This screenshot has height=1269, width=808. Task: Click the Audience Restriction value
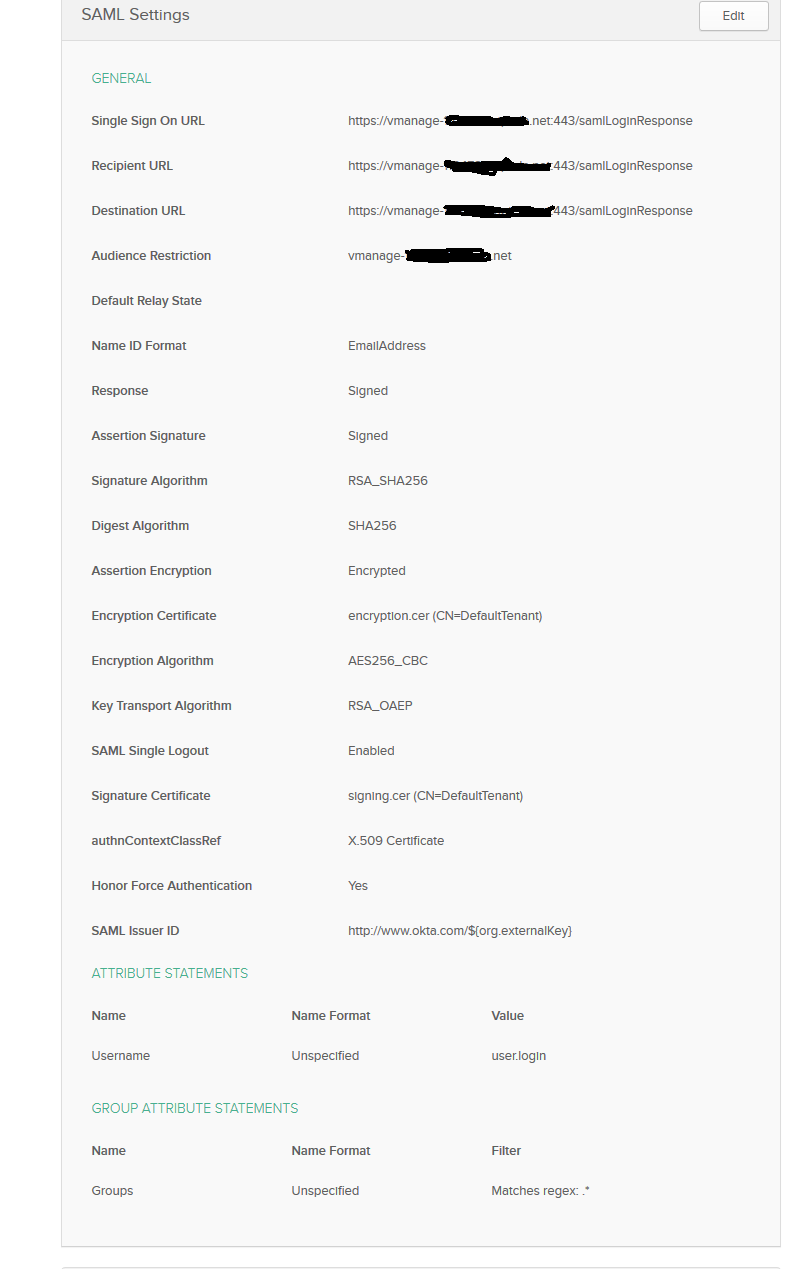[x=430, y=255]
